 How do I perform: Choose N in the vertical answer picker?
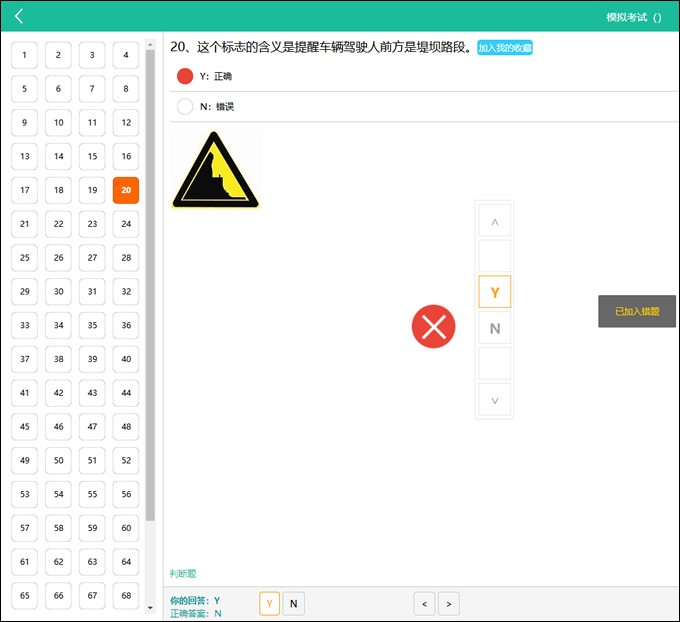(495, 328)
